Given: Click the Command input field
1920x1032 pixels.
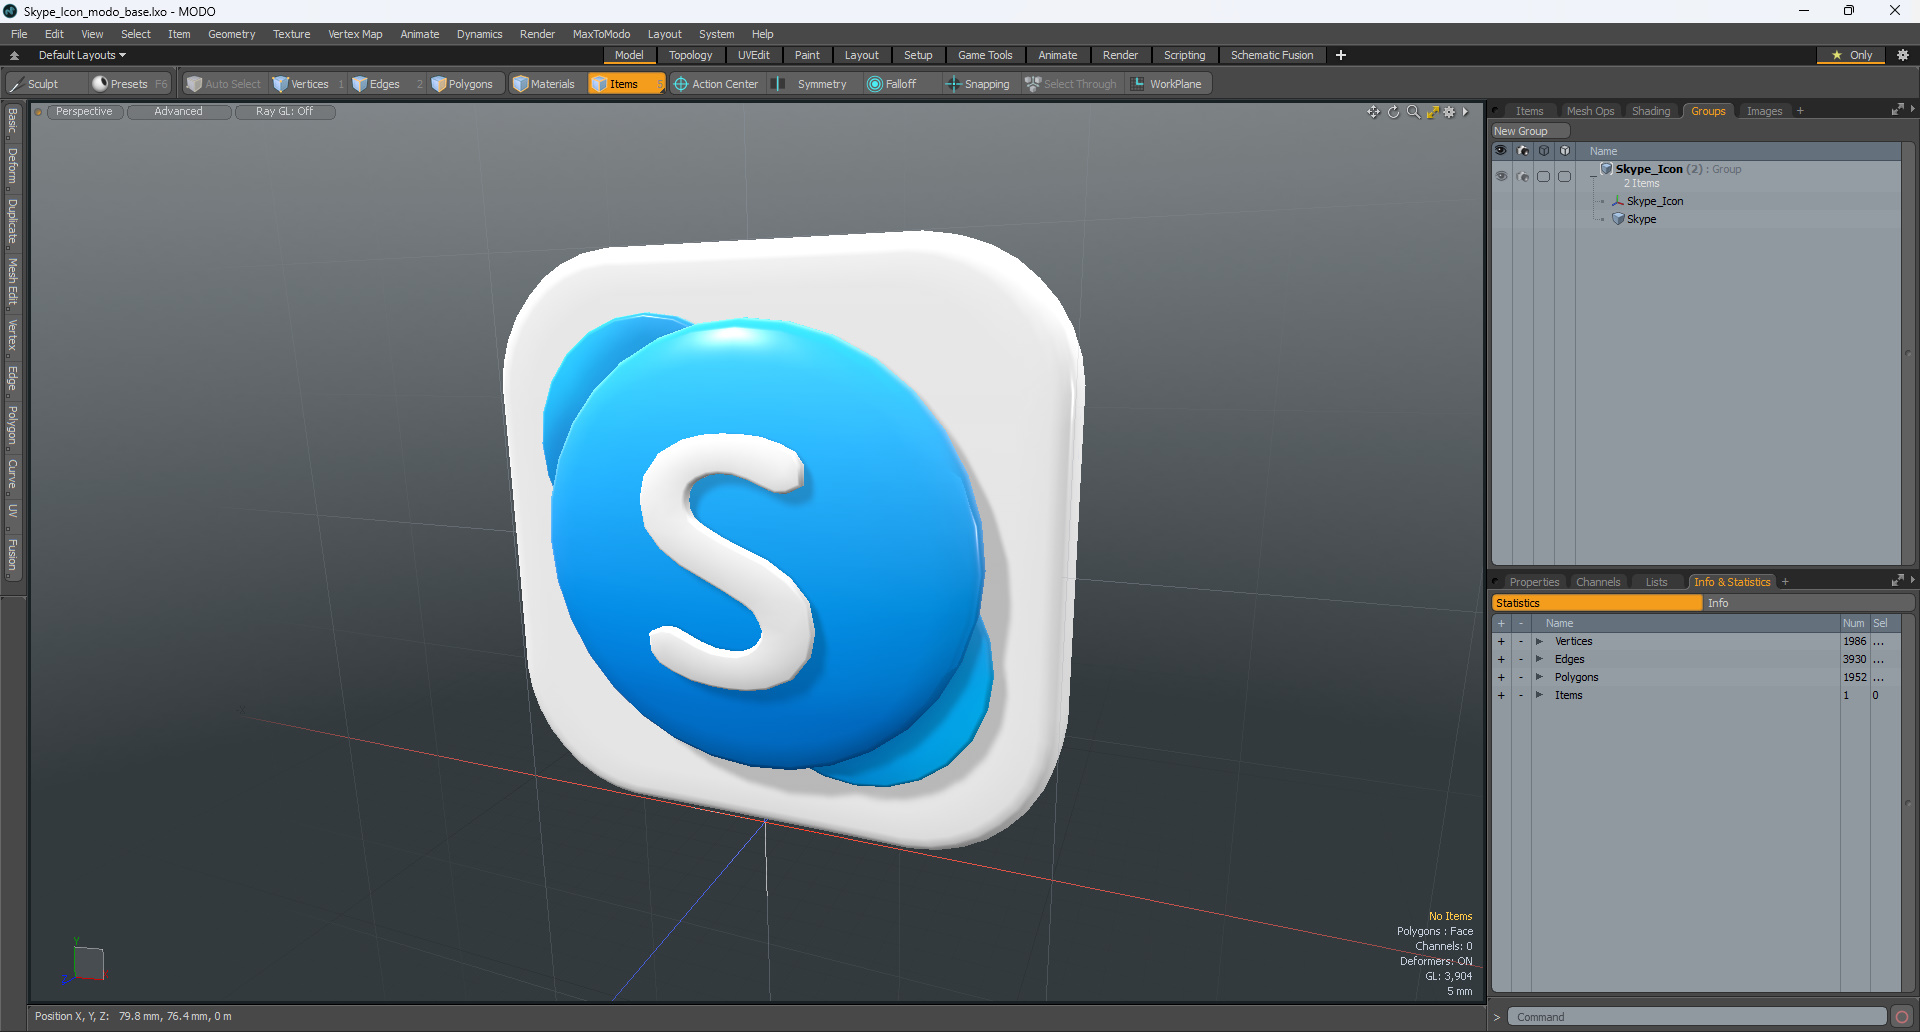Looking at the screenshot, I should (1696, 1017).
